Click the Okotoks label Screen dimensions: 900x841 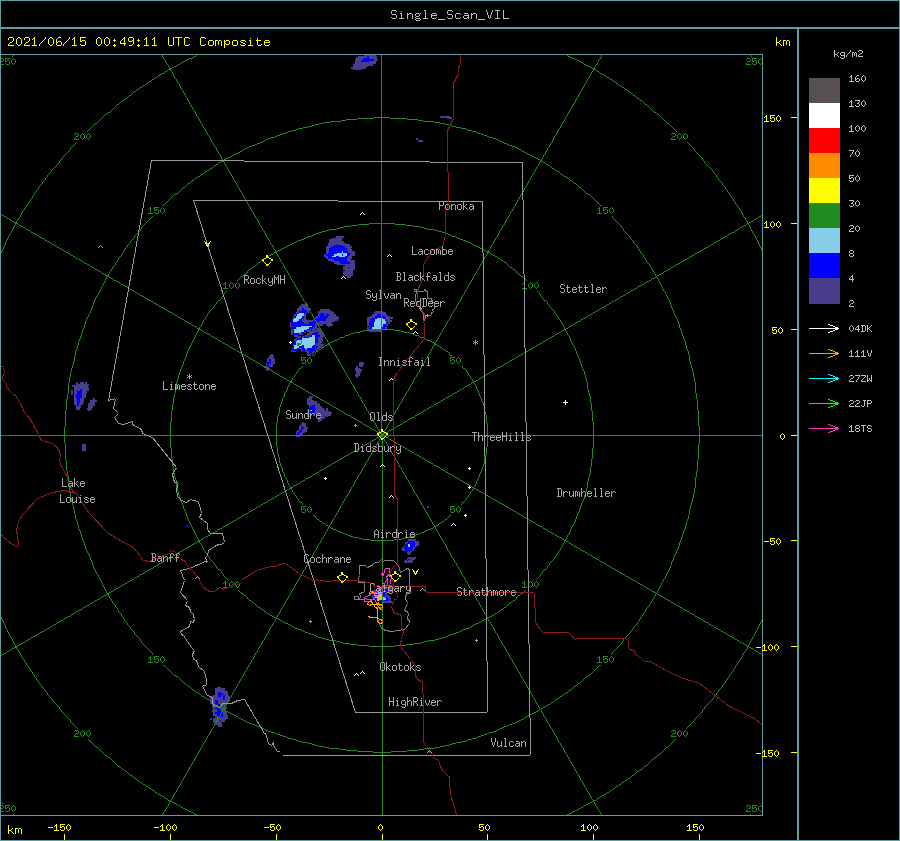(x=400, y=667)
